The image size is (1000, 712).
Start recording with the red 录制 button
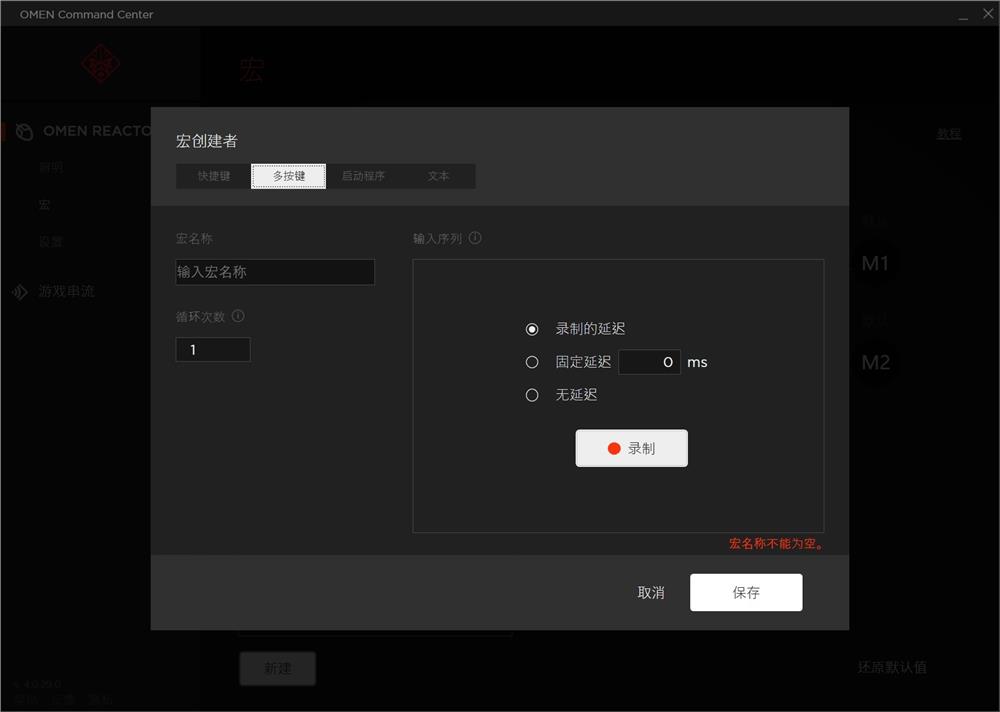[631, 448]
